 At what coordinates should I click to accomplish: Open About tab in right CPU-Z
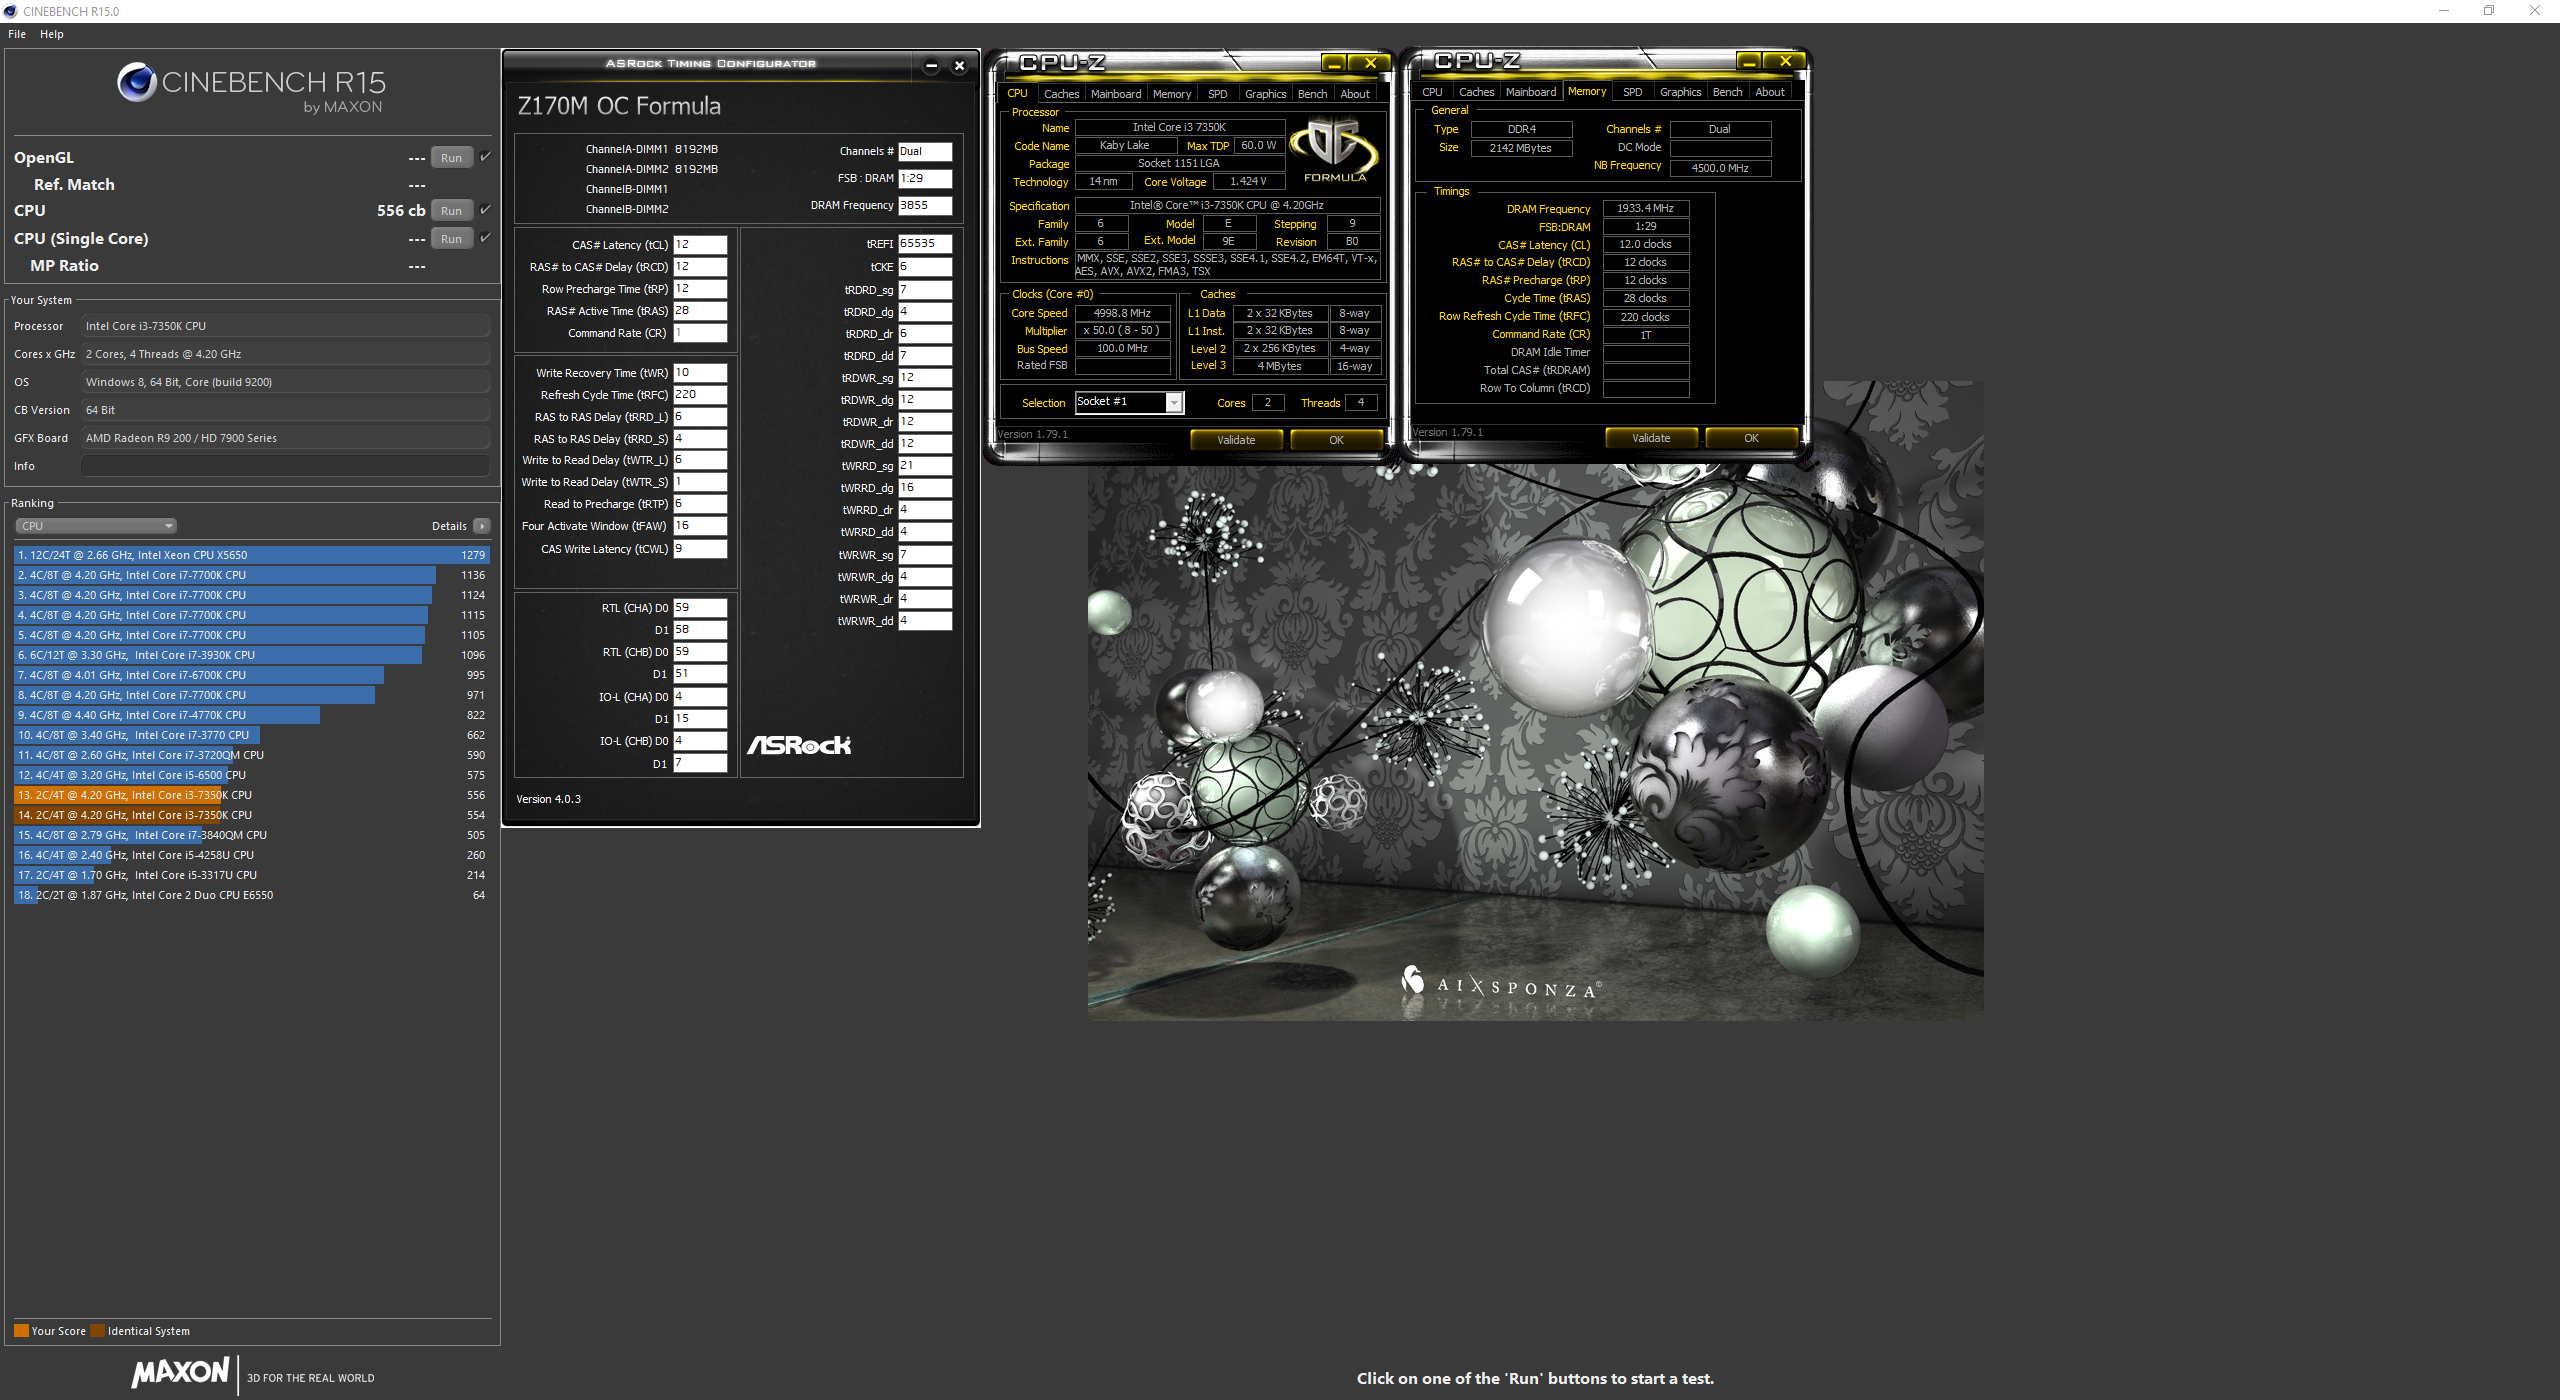tap(1770, 92)
